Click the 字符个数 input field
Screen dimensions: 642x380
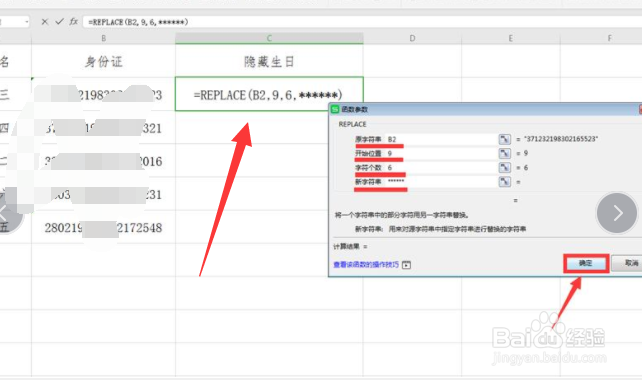tap(441, 167)
